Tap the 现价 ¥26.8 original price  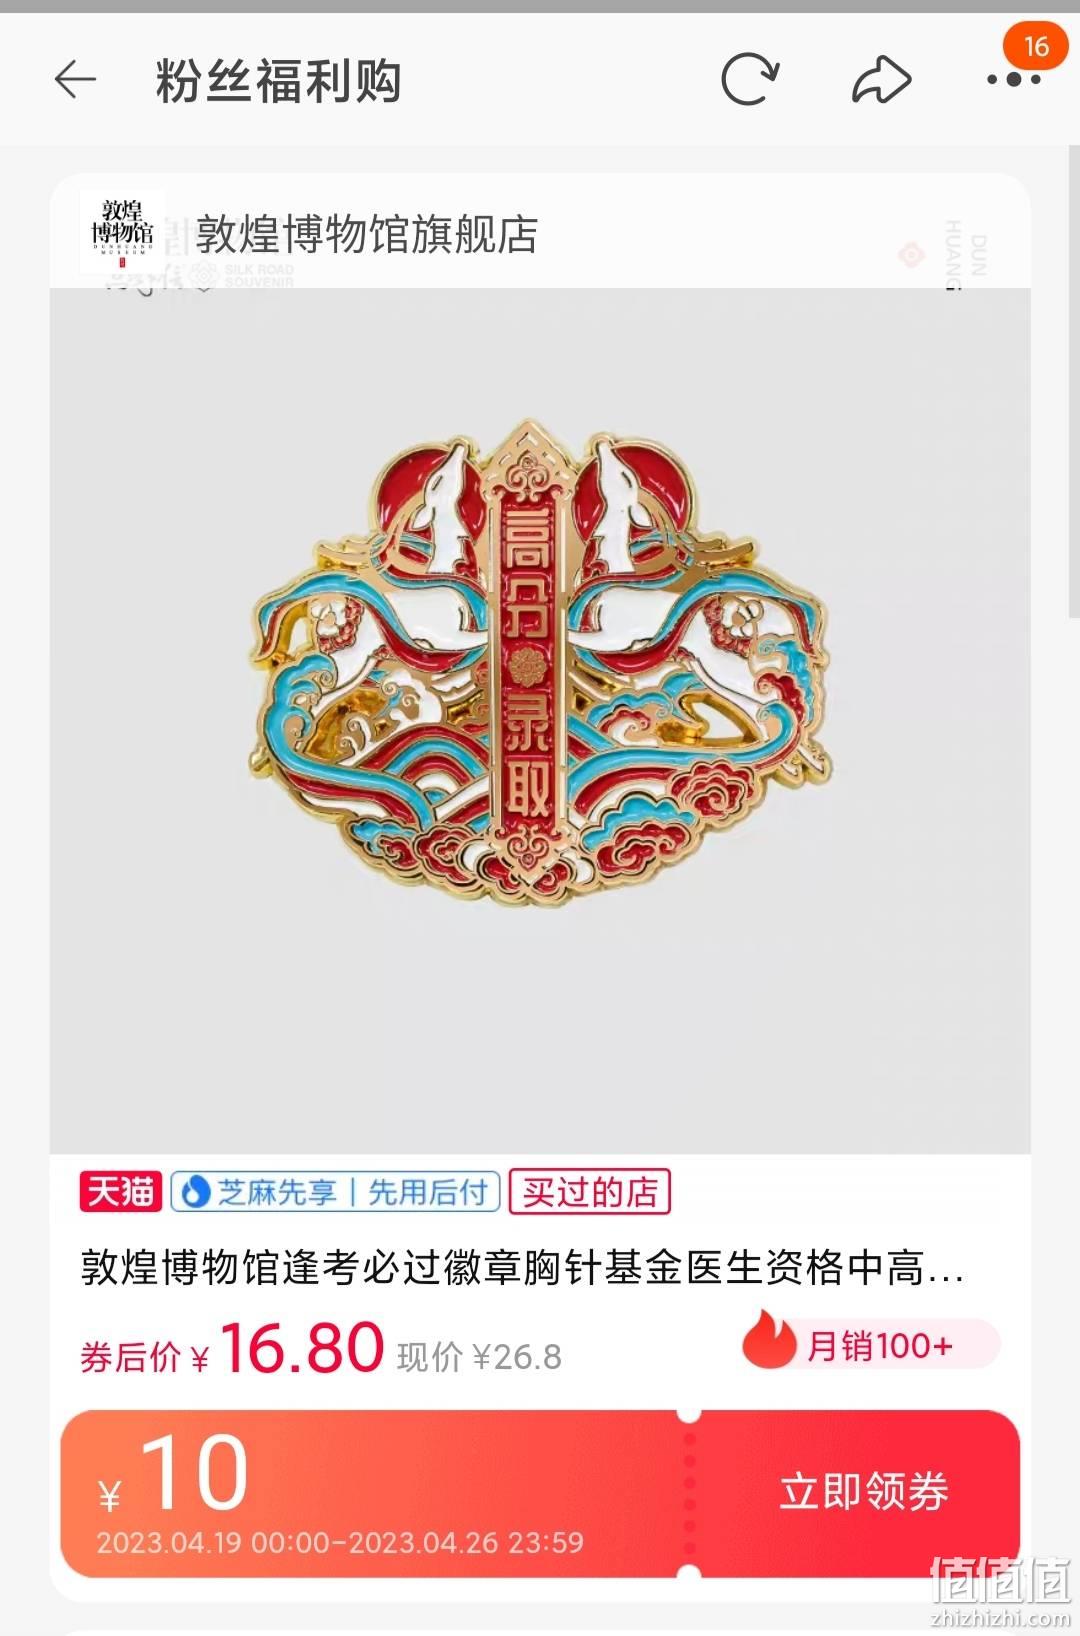click(480, 1357)
